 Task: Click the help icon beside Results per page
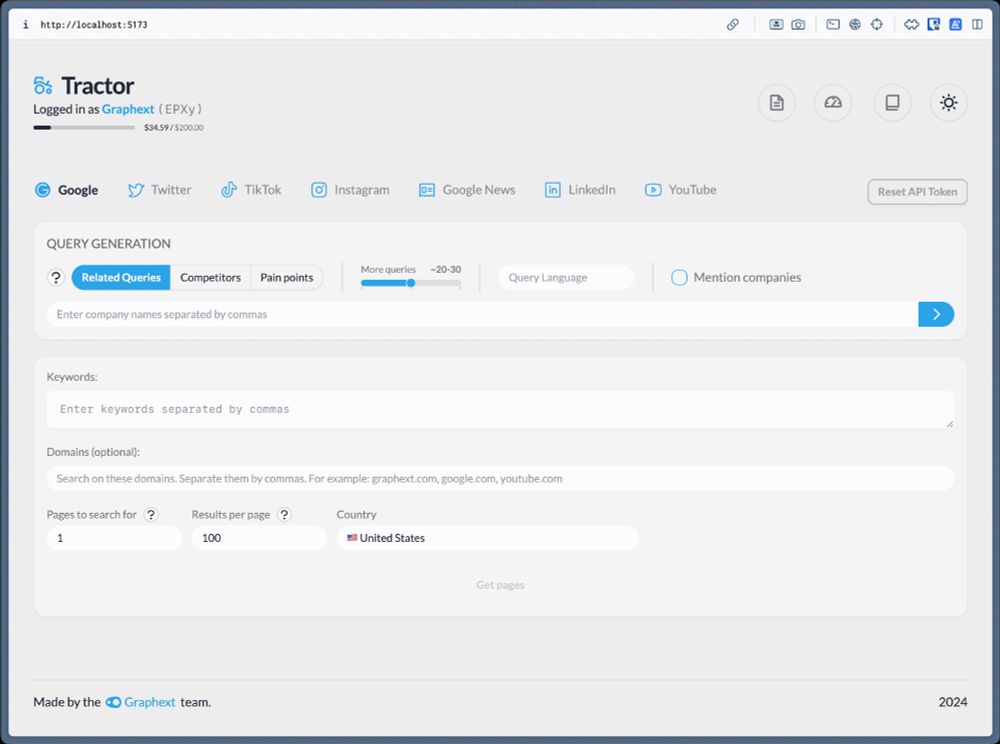[284, 514]
